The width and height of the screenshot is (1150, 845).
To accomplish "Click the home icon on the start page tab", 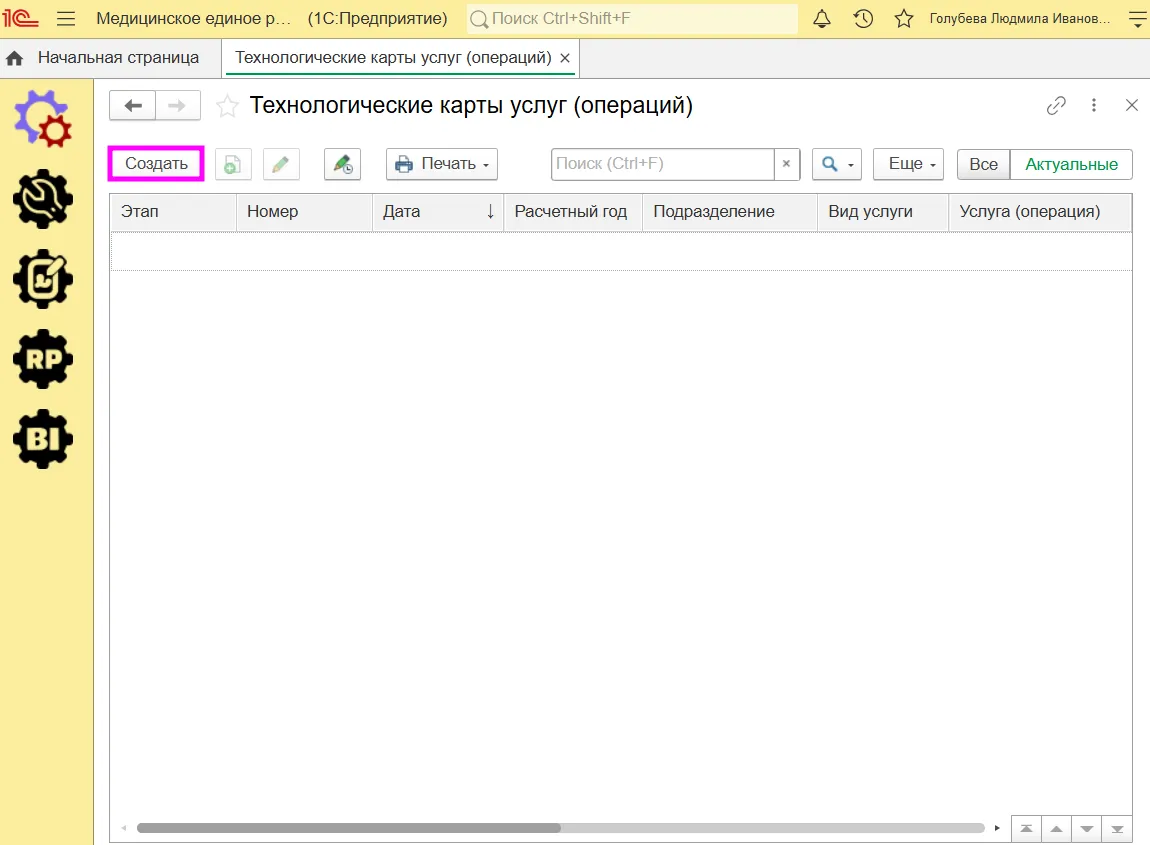I will pyautogui.click(x=15, y=58).
